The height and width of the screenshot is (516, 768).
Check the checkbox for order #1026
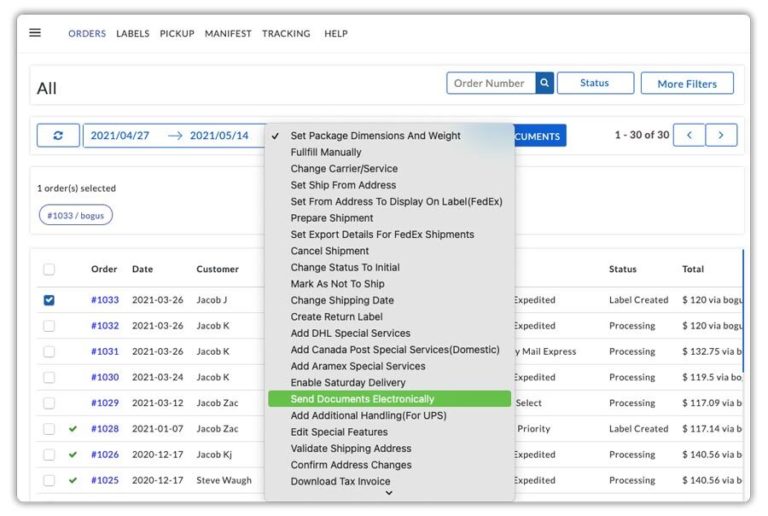[49, 455]
